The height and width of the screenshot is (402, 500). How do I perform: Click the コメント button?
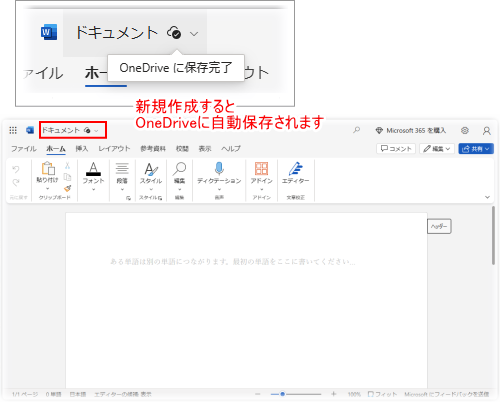tap(396, 149)
